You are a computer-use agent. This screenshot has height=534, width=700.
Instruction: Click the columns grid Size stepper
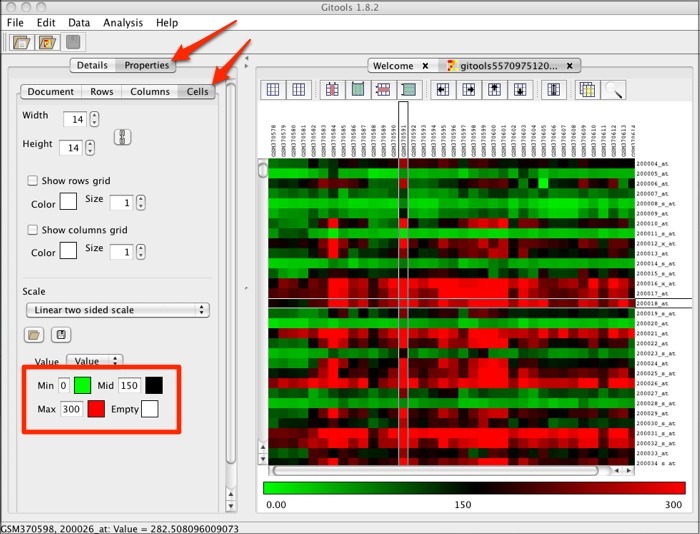pyautogui.click(x=141, y=252)
